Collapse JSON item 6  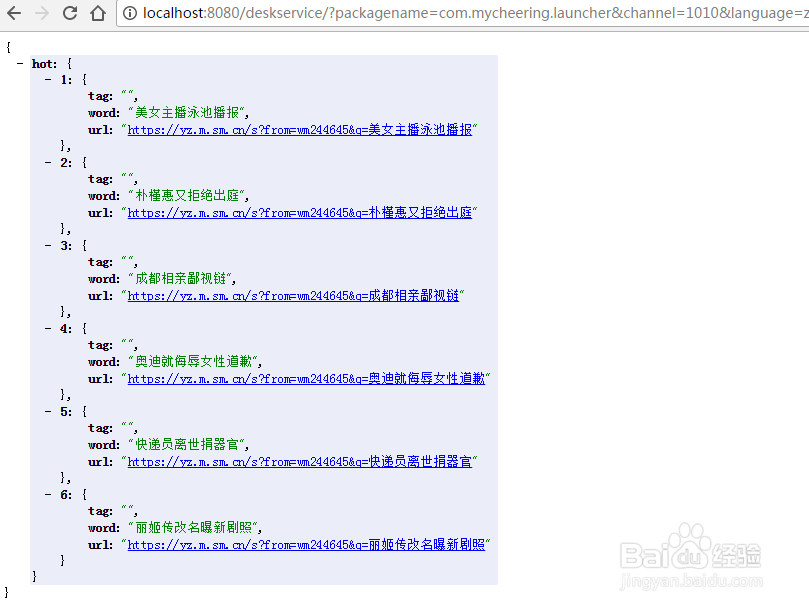coord(48,495)
